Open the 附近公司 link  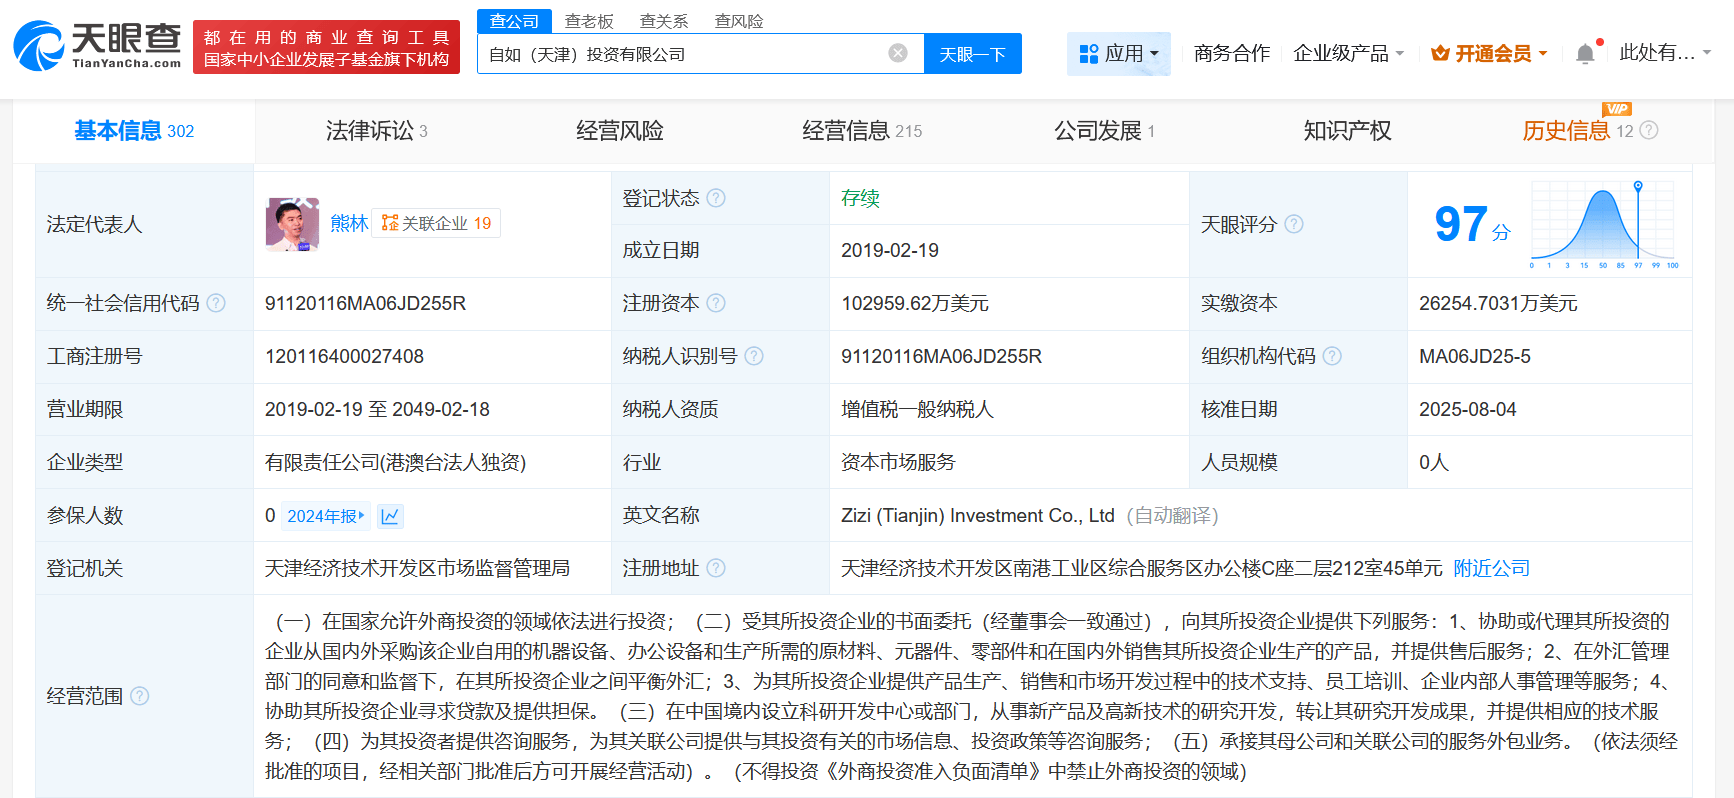pyautogui.click(x=1492, y=568)
